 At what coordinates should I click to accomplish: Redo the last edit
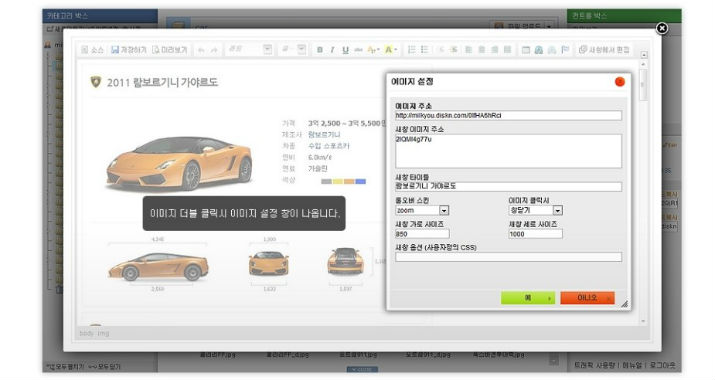pyautogui.click(x=214, y=50)
